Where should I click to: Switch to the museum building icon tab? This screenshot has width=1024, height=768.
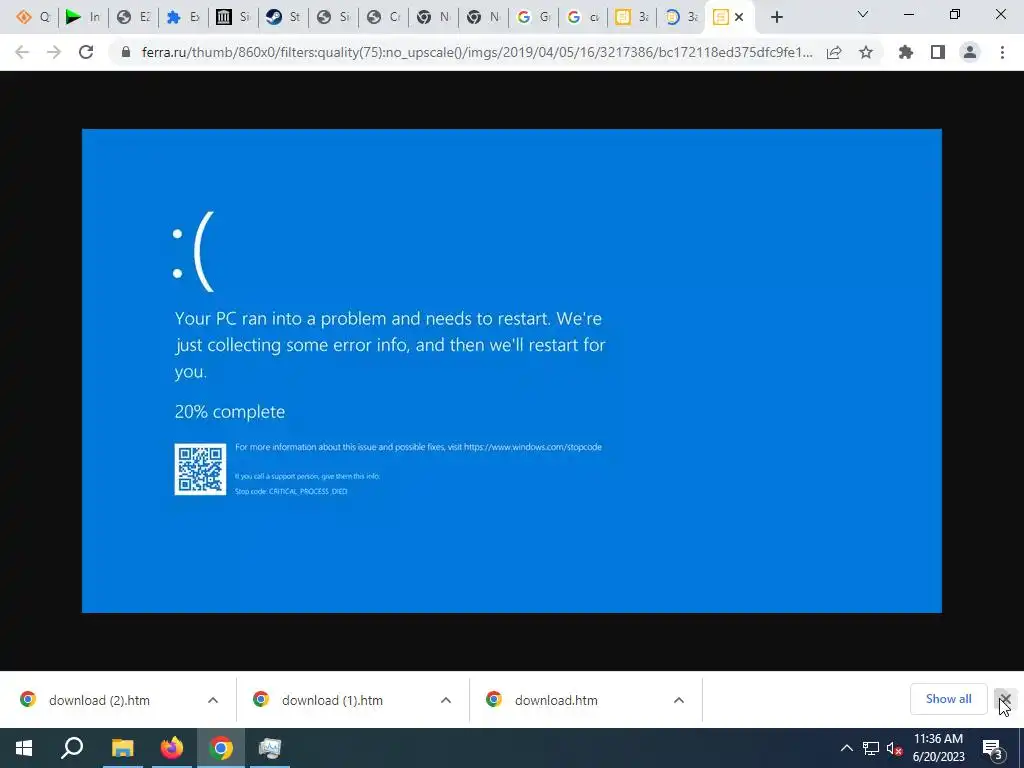233,17
